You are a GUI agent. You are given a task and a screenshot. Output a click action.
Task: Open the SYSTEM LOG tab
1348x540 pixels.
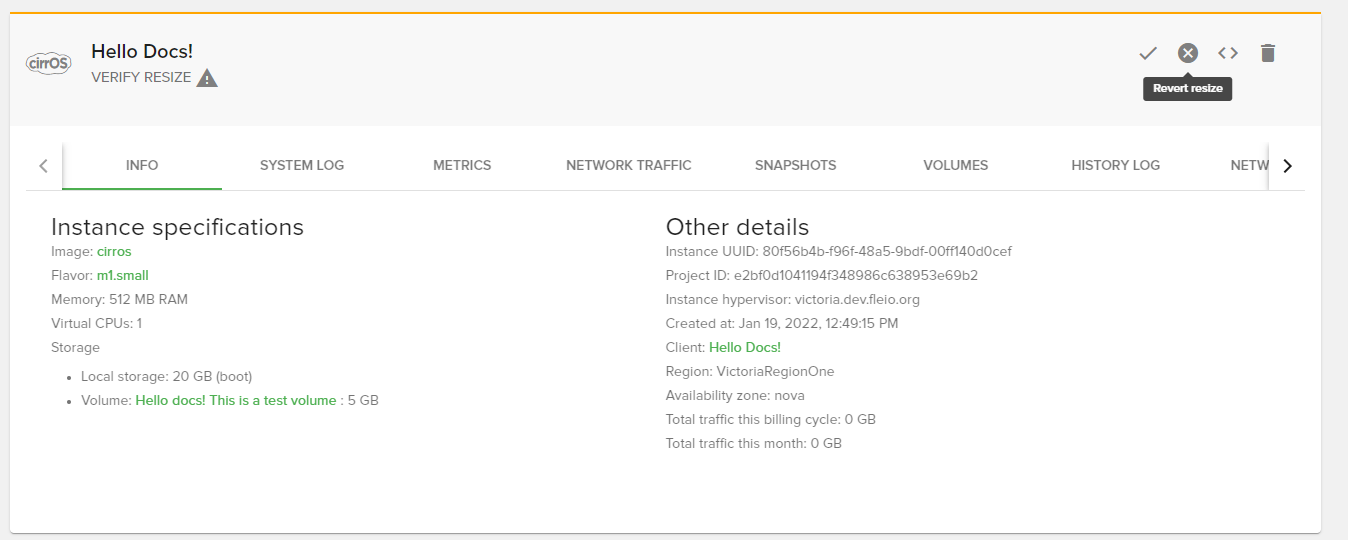[302, 165]
